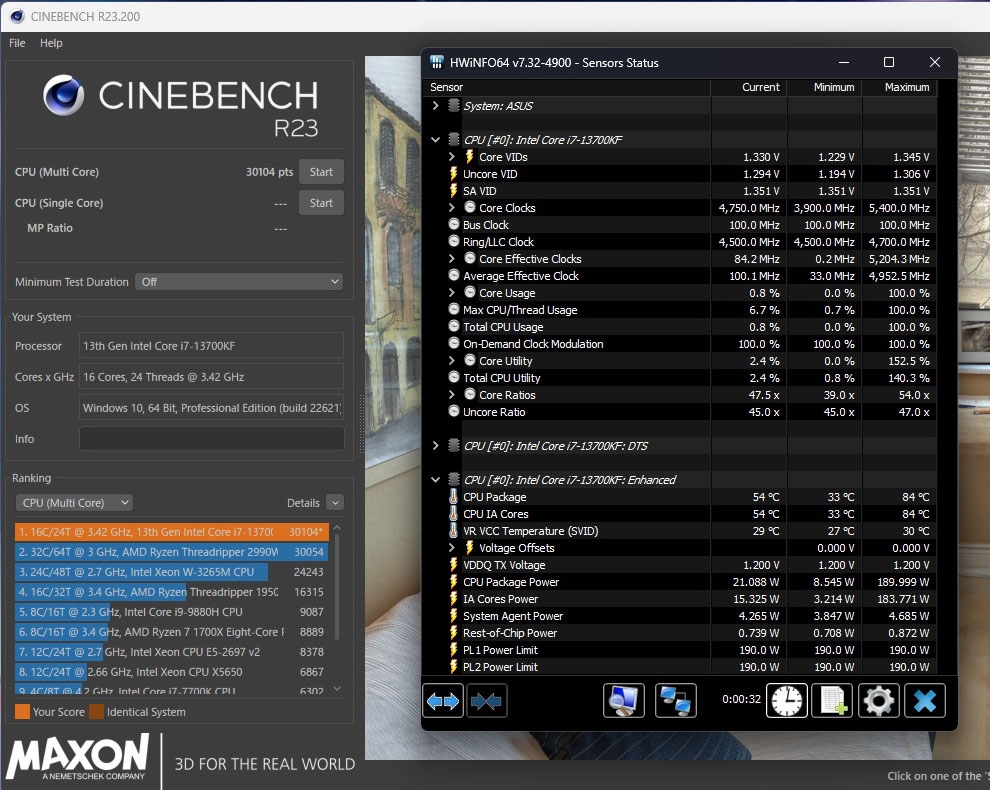Screen dimensions: 990x790
Task: Open System Summary monitor-magnifier icon
Action: (624, 701)
